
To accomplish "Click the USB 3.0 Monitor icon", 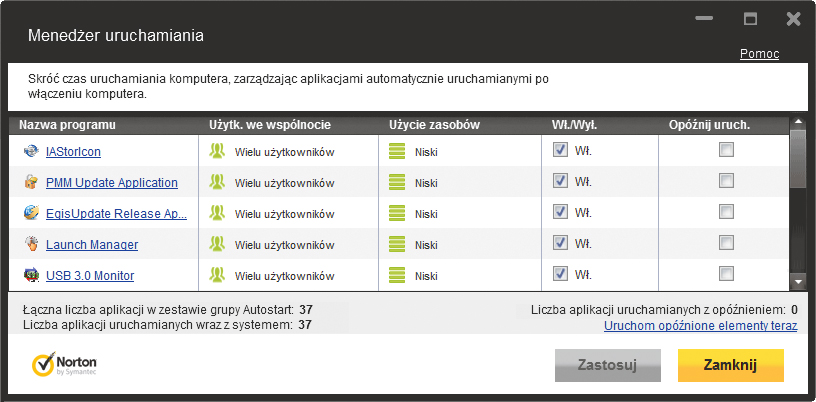I will [x=31, y=276].
